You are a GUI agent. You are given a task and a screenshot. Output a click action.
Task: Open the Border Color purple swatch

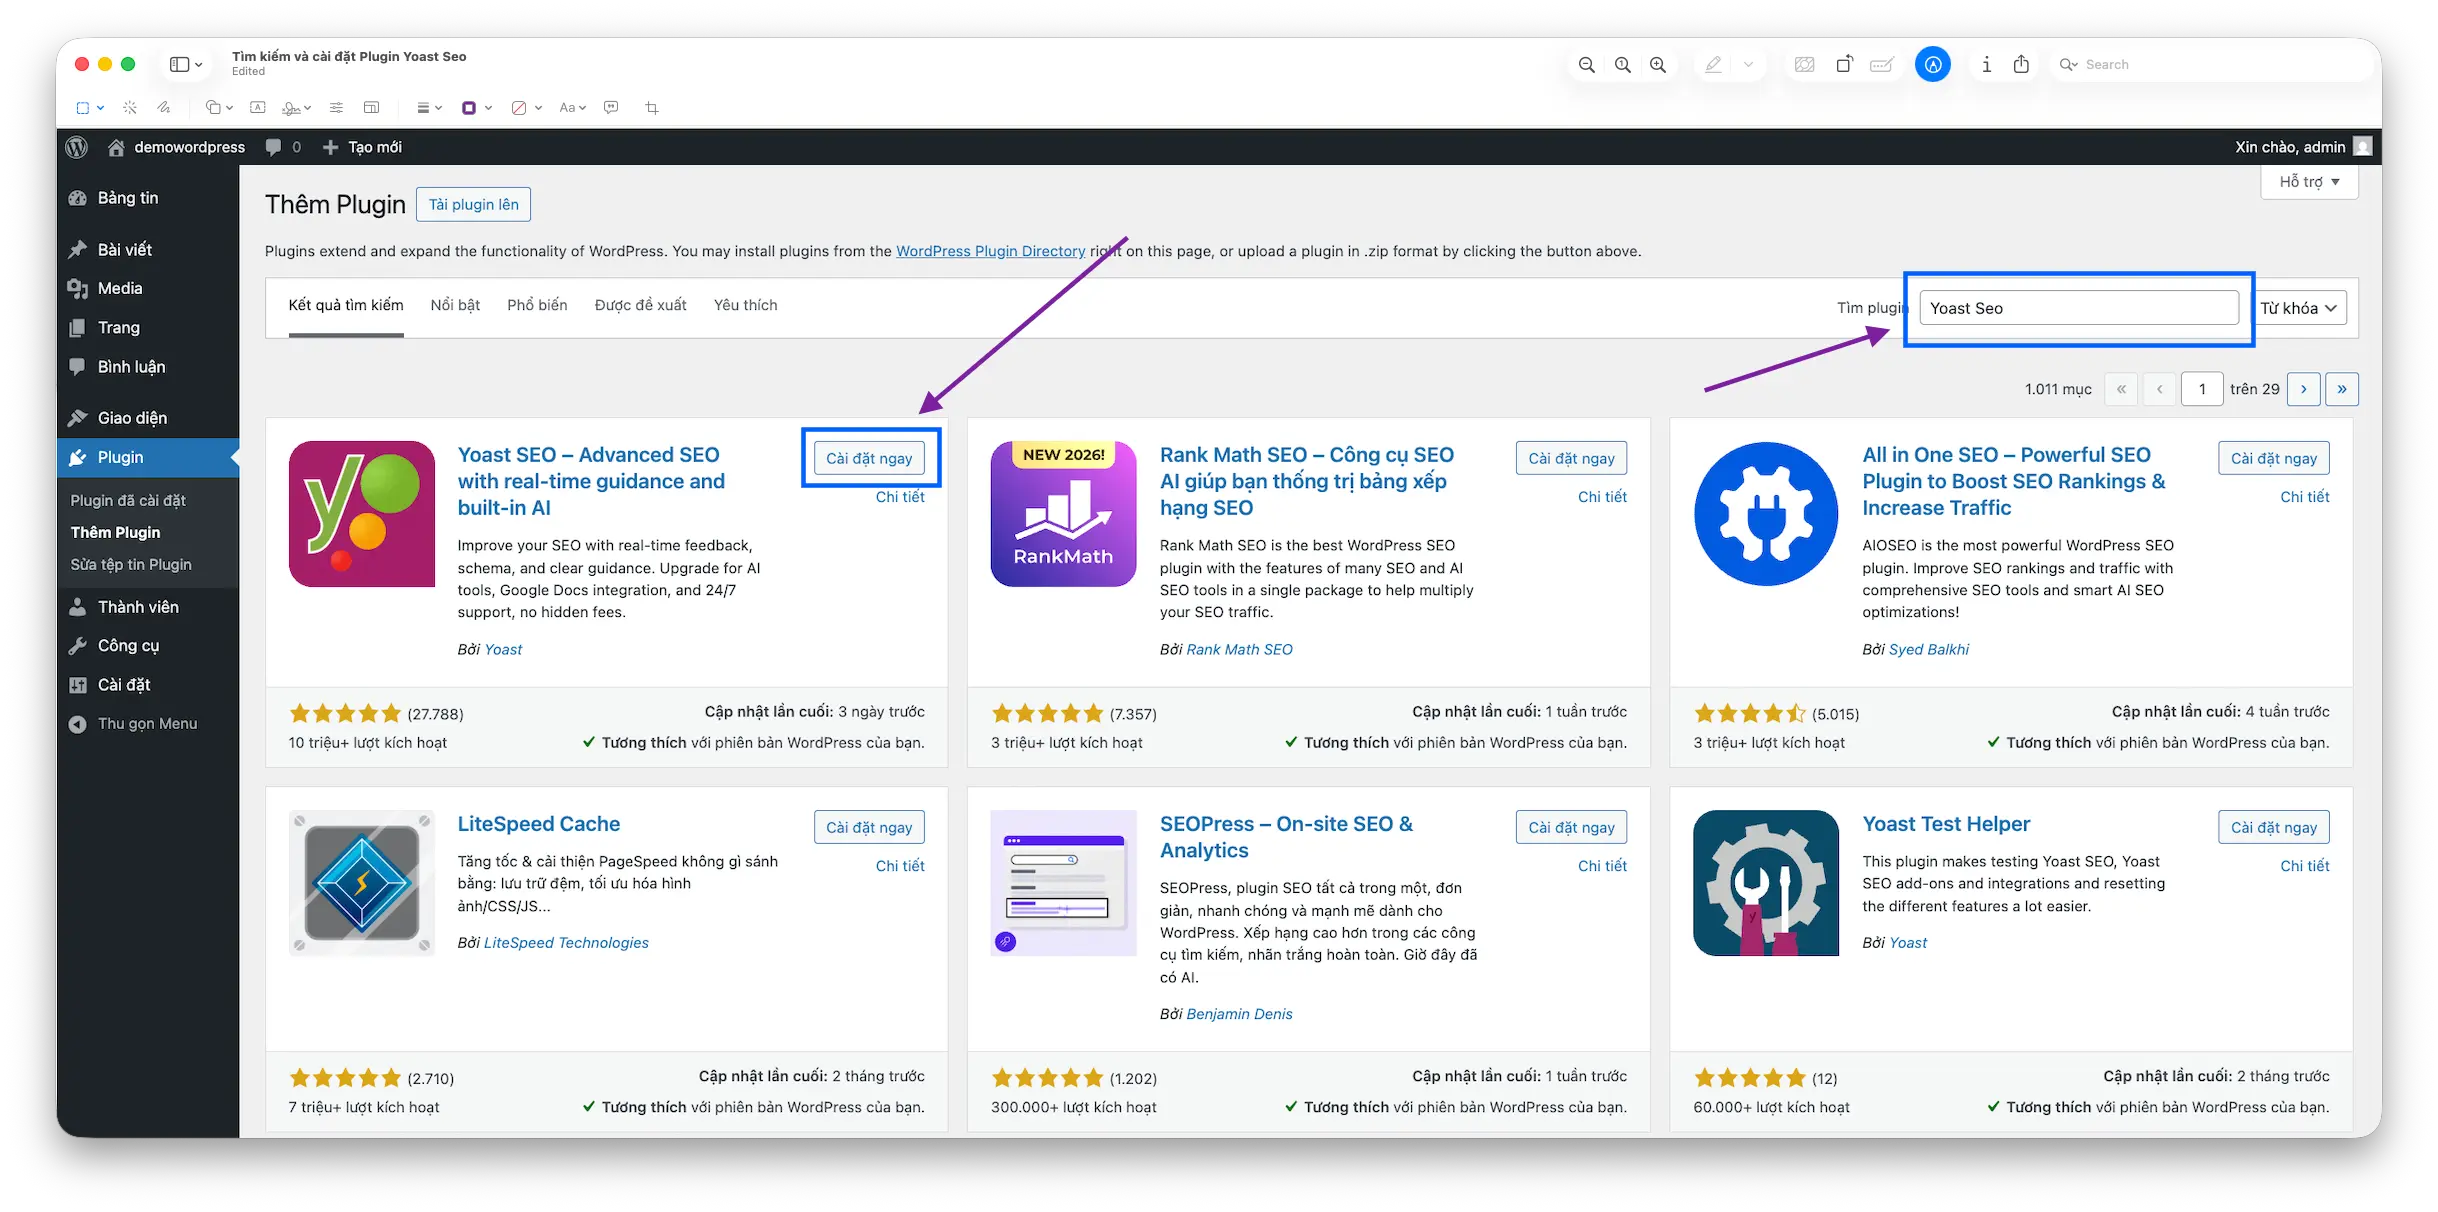click(x=468, y=108)
